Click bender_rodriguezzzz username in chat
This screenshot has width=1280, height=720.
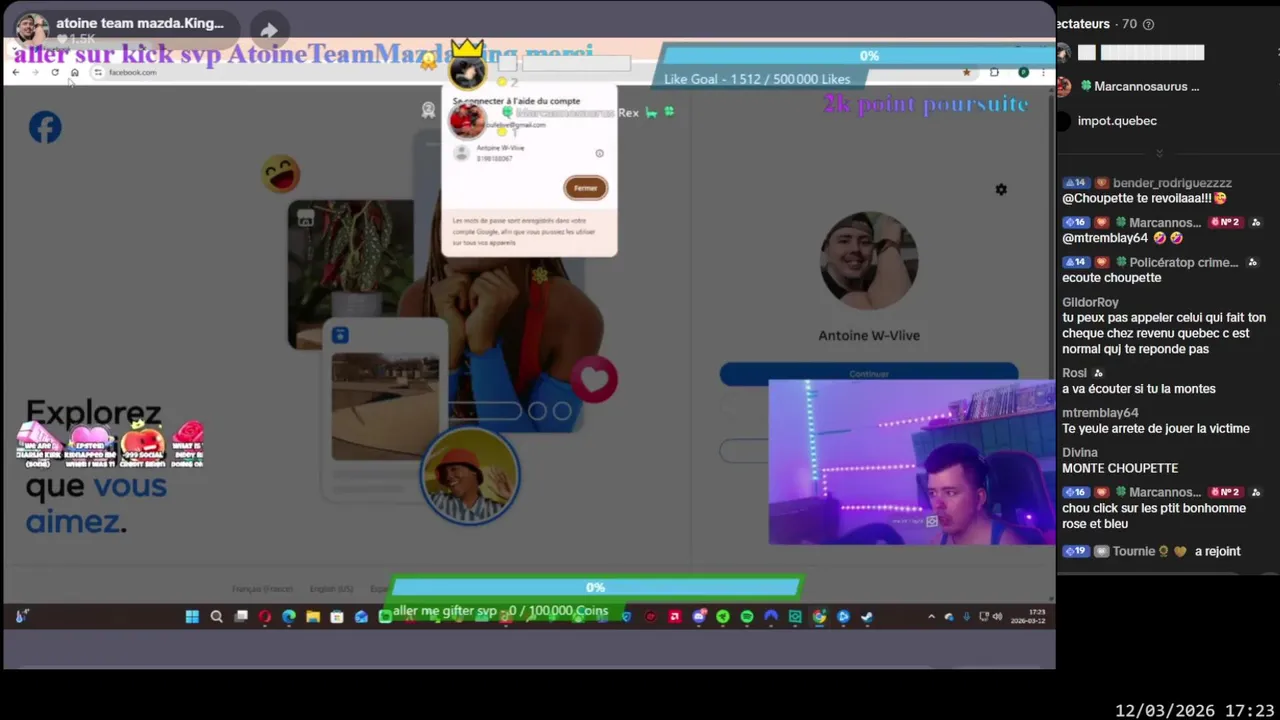(x=1172, y=183)
